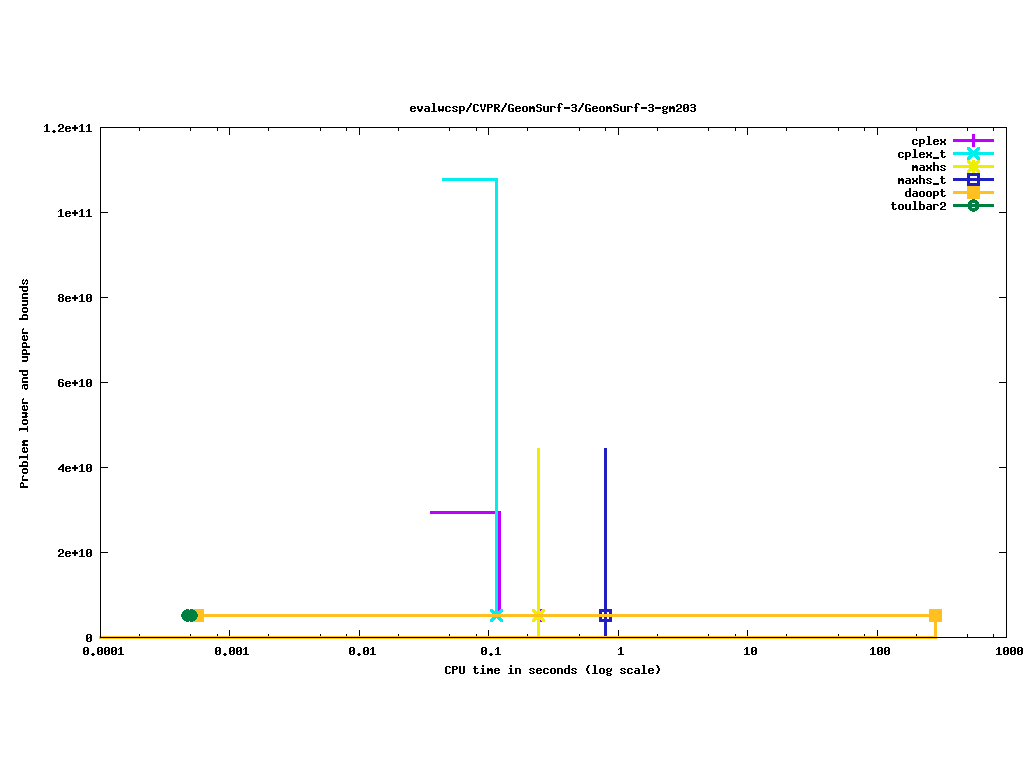Click the 0.001 x-axis tick label
This screenshot has width=1024, height=768.
click(x=231, y=651)
